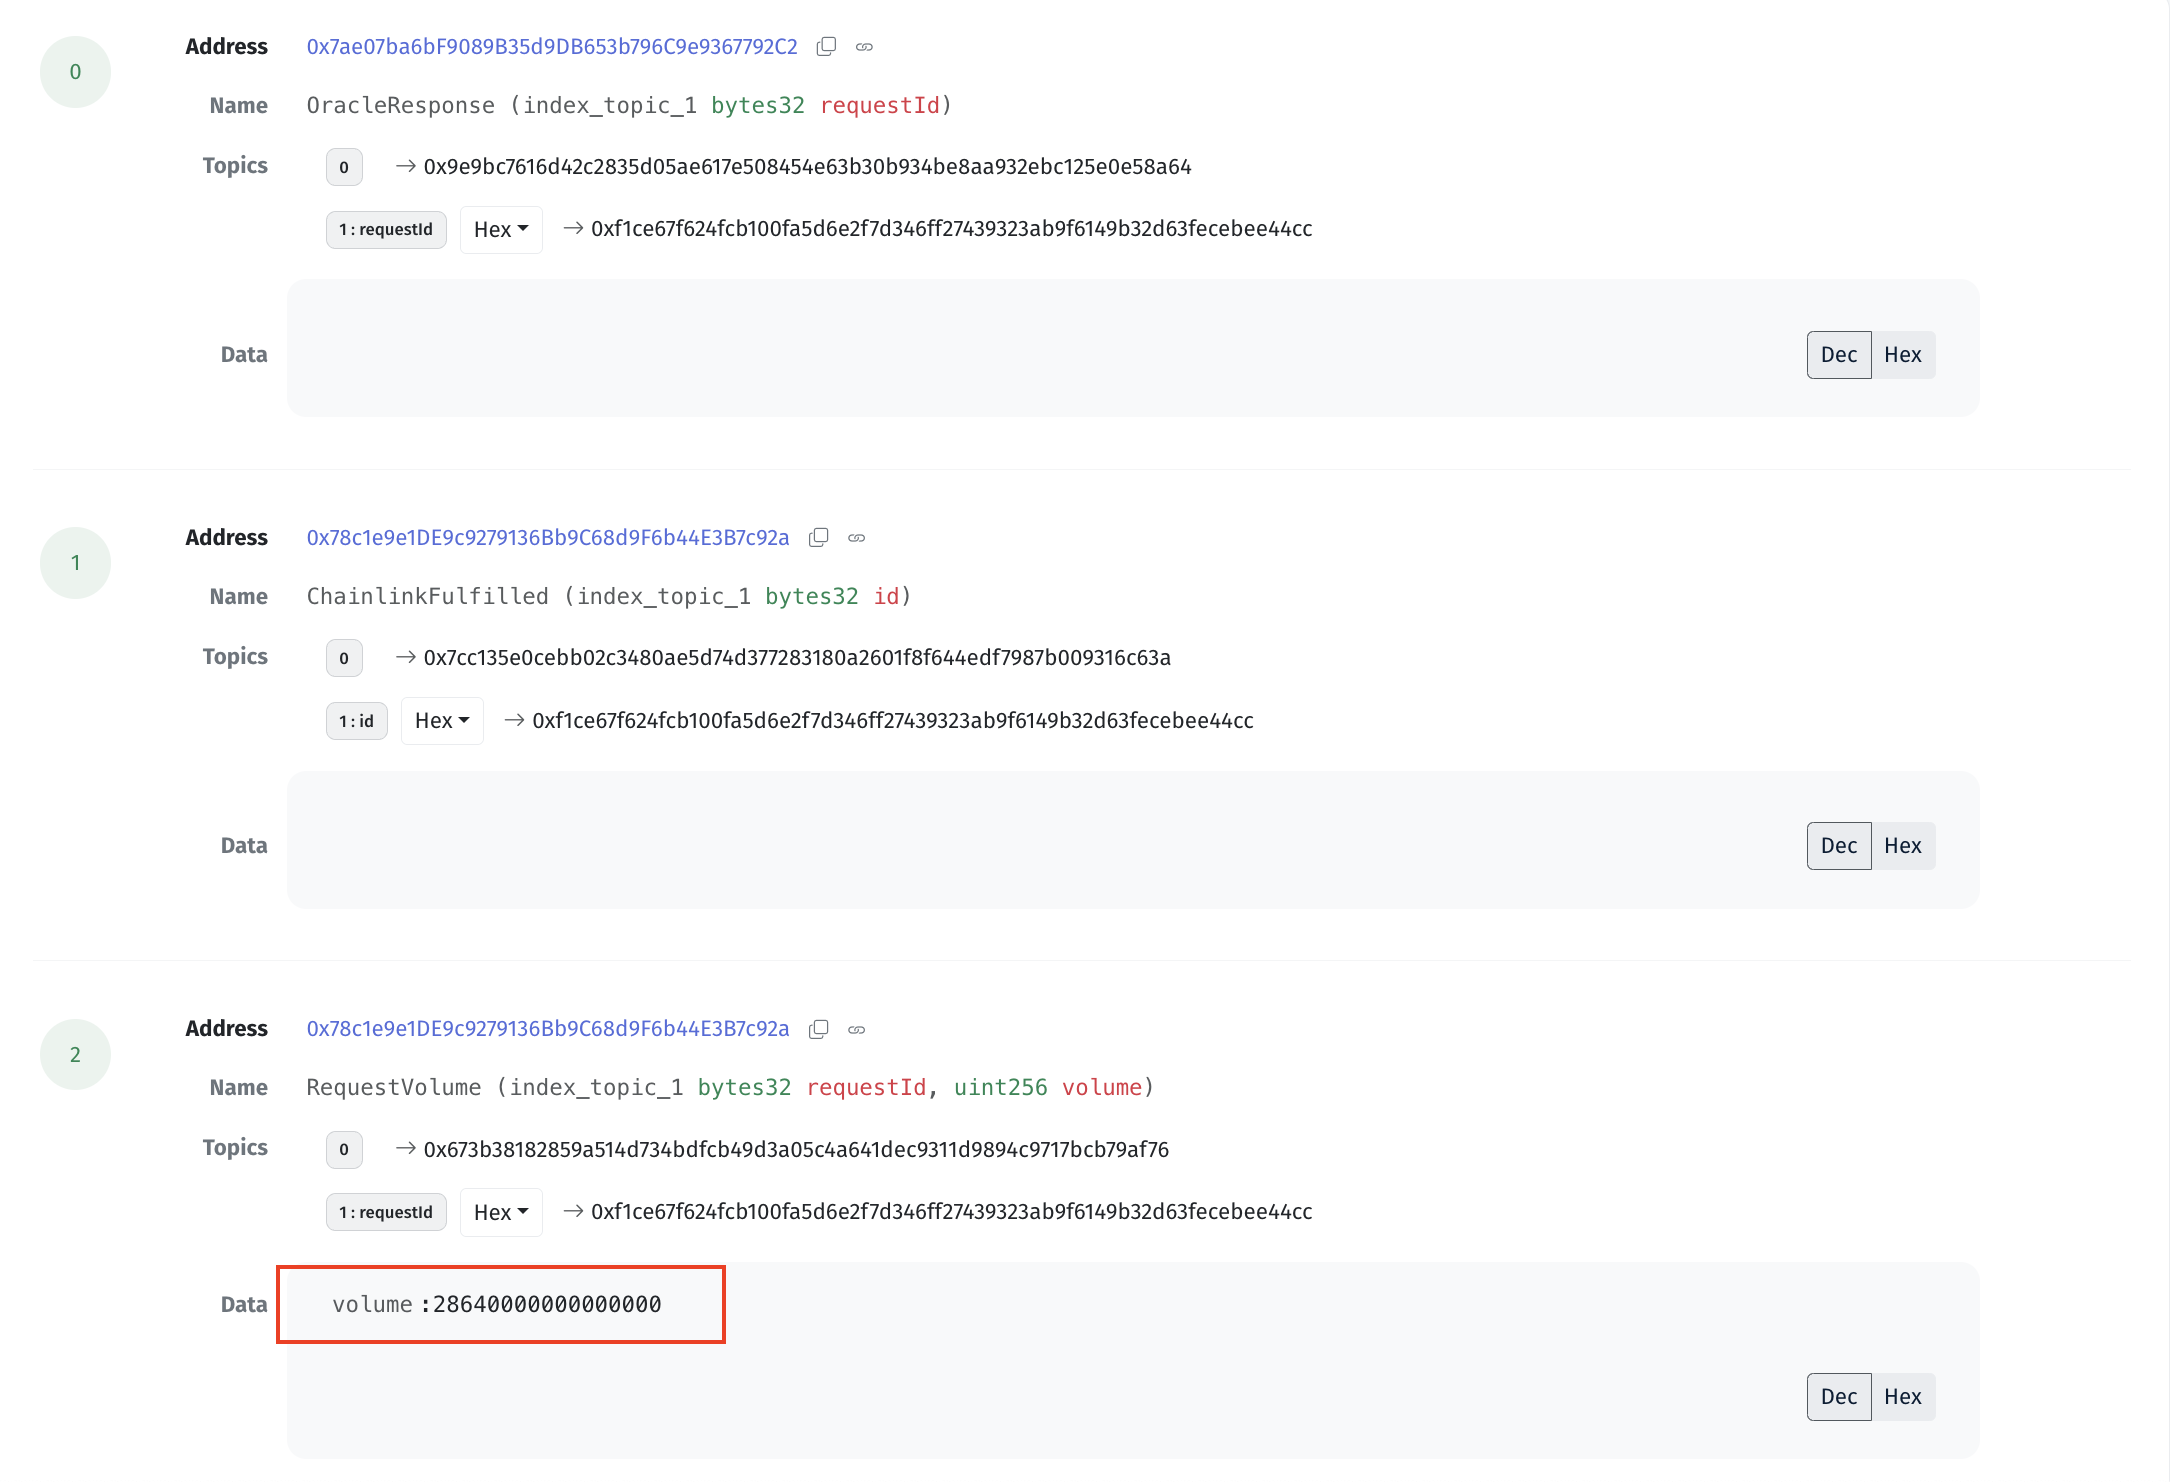2170x1482 pixels.
Task: Switch OracleResponse data to Hex
Action: 1902,355
